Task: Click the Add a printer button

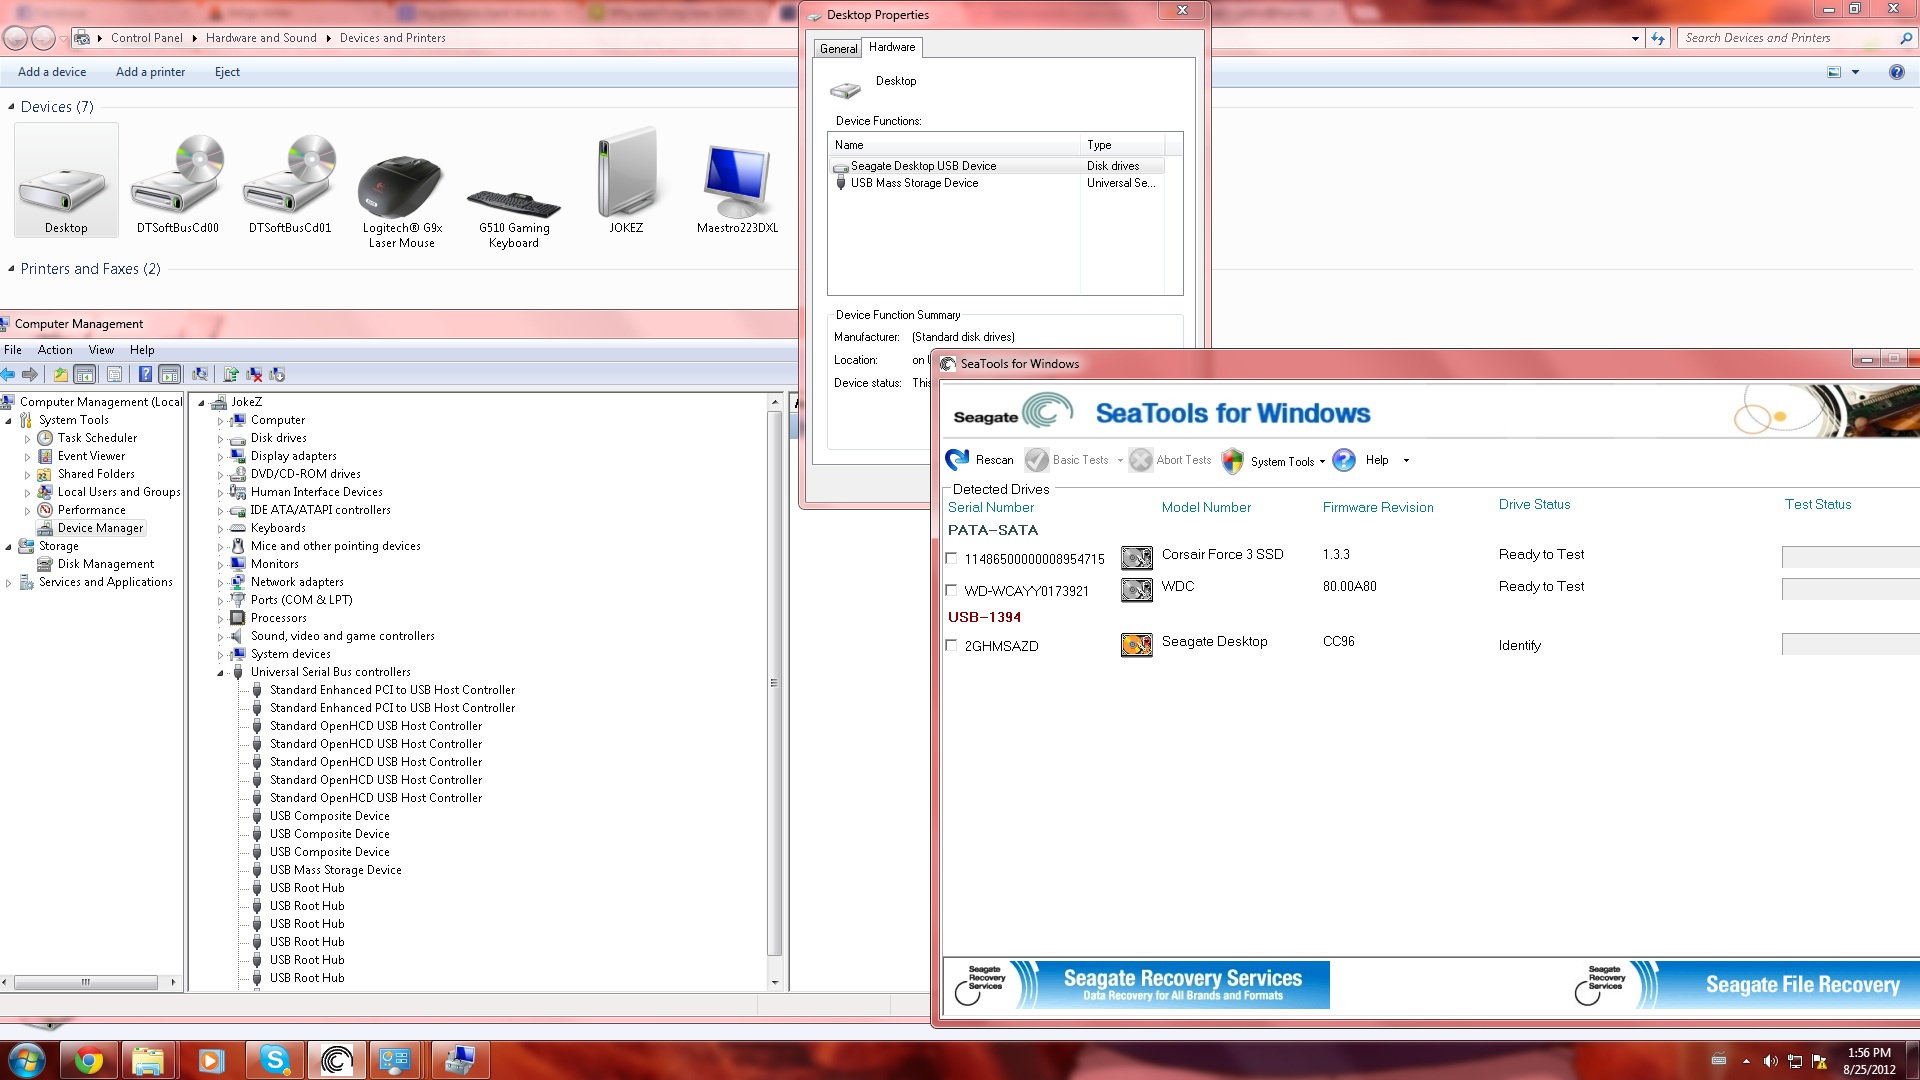Action: coord(150,72)
